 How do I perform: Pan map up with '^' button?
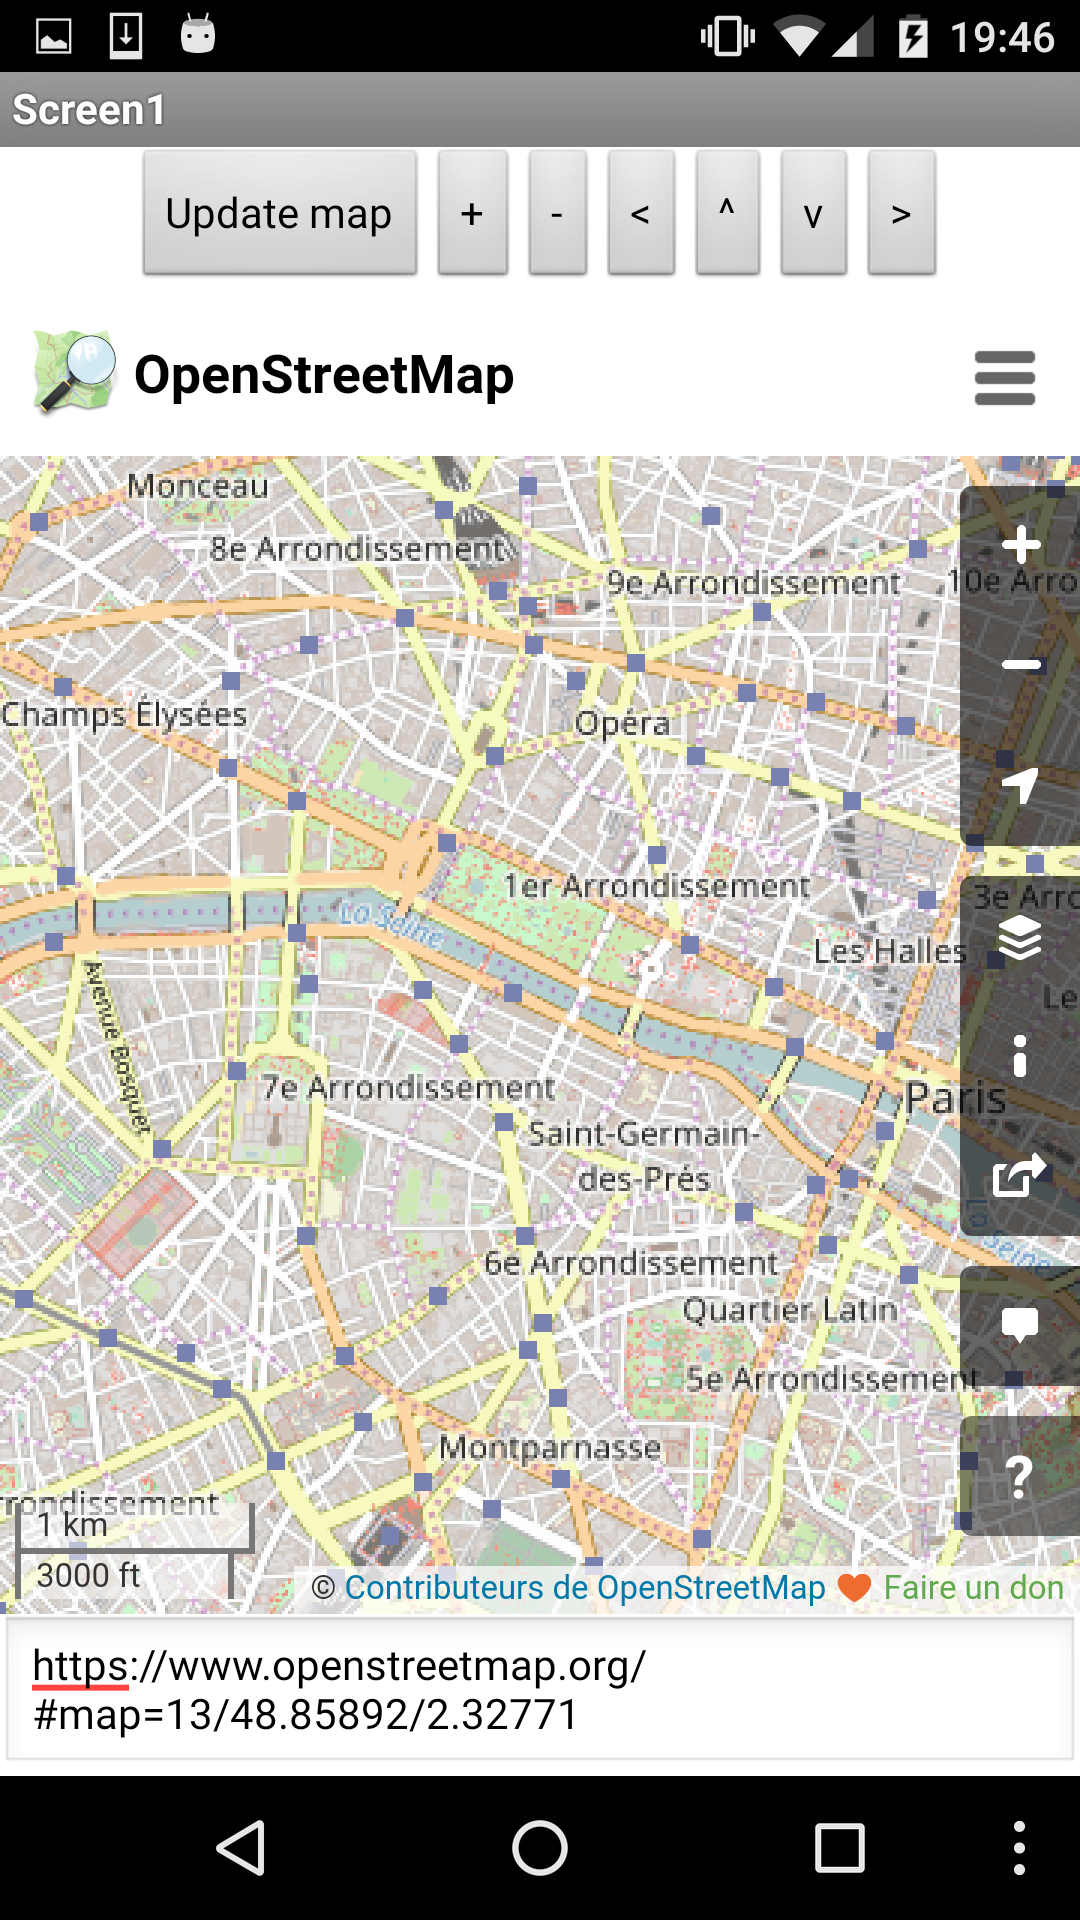click(x=728, y=212)
